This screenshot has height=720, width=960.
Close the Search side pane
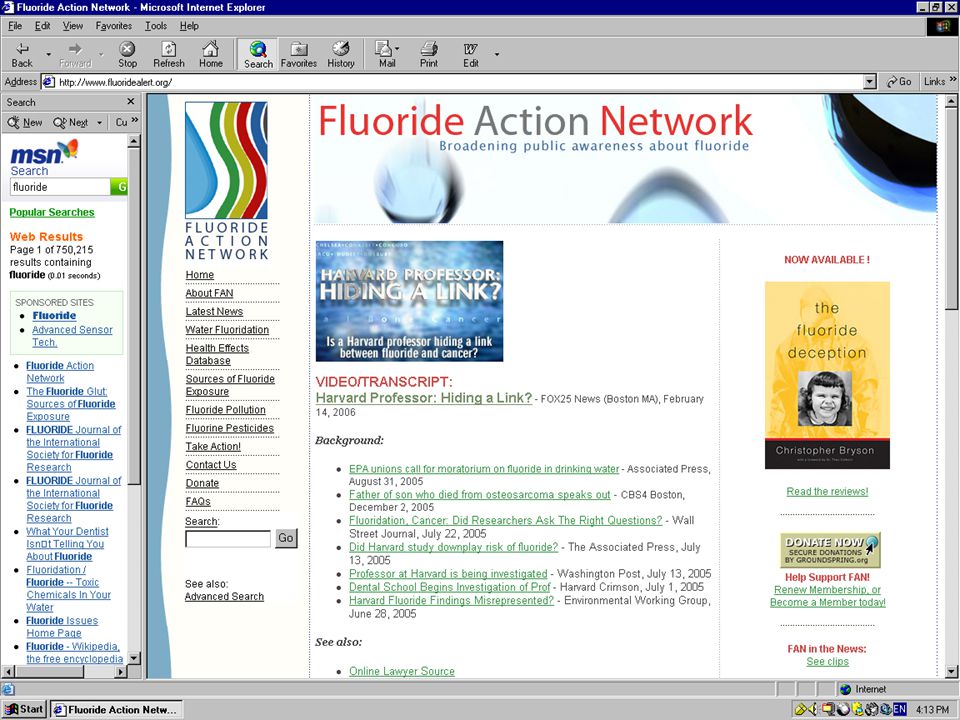pos(130,102)
